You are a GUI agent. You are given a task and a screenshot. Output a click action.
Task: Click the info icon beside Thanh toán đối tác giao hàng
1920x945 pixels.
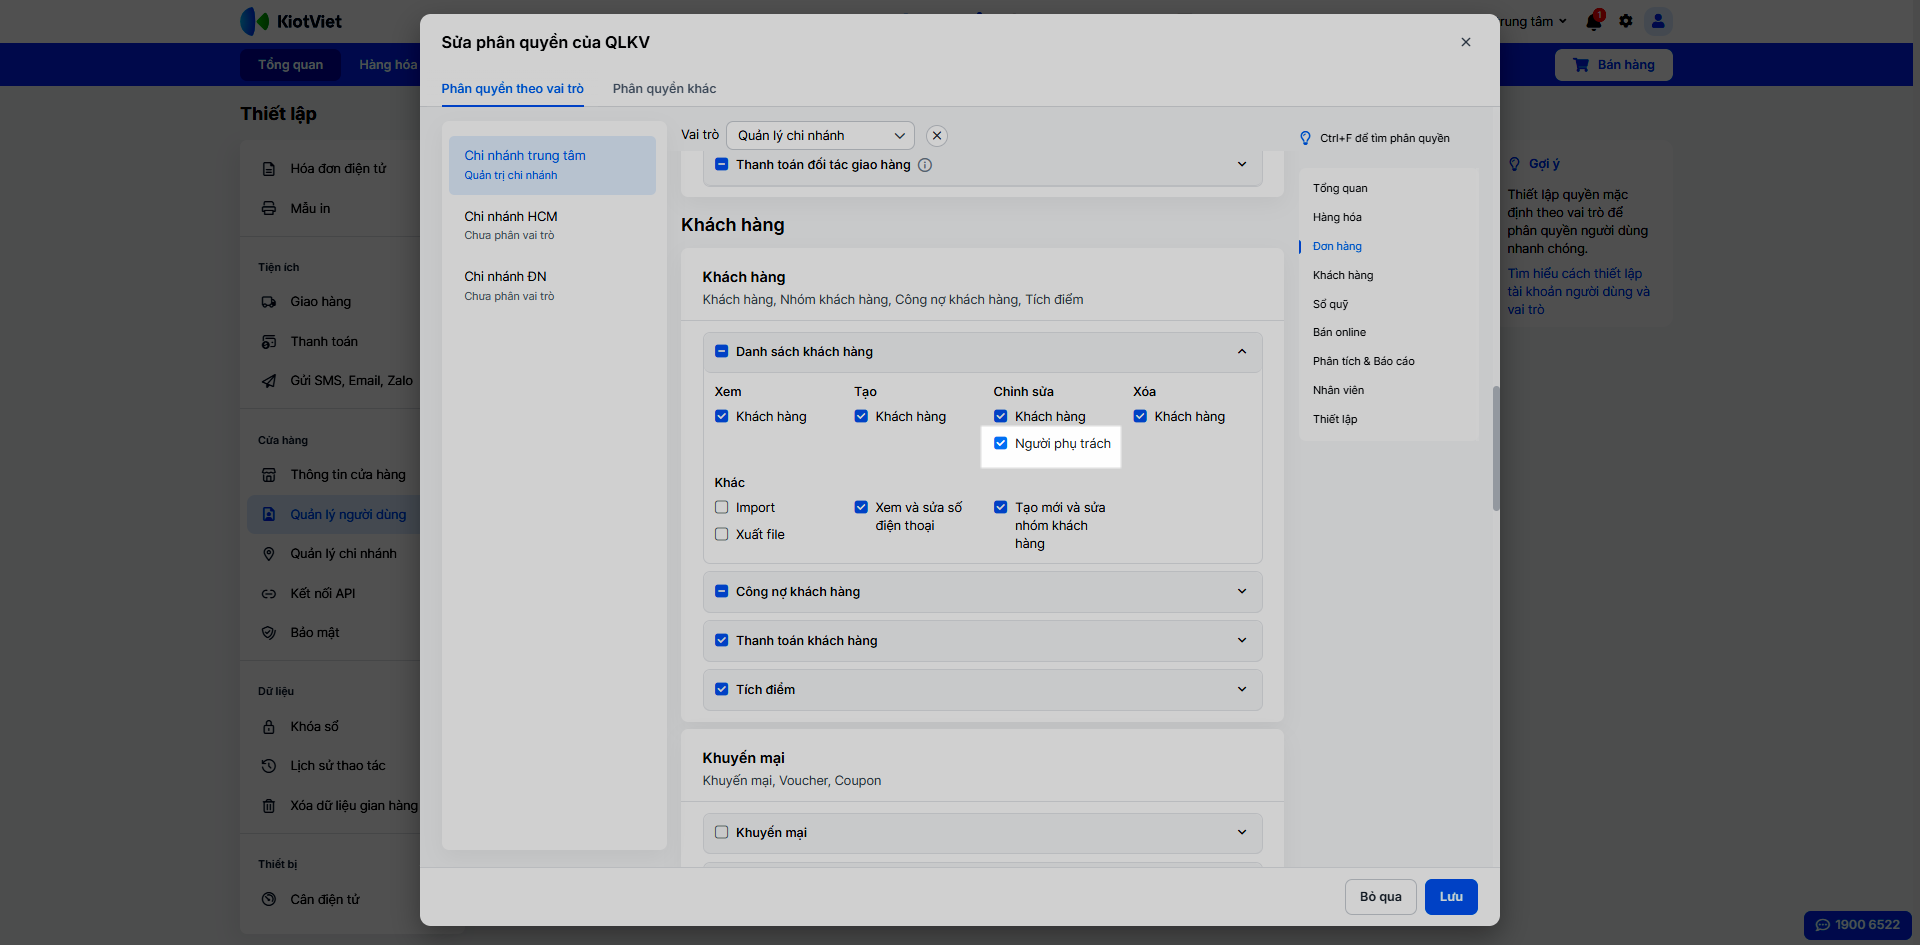pos(925,165)
